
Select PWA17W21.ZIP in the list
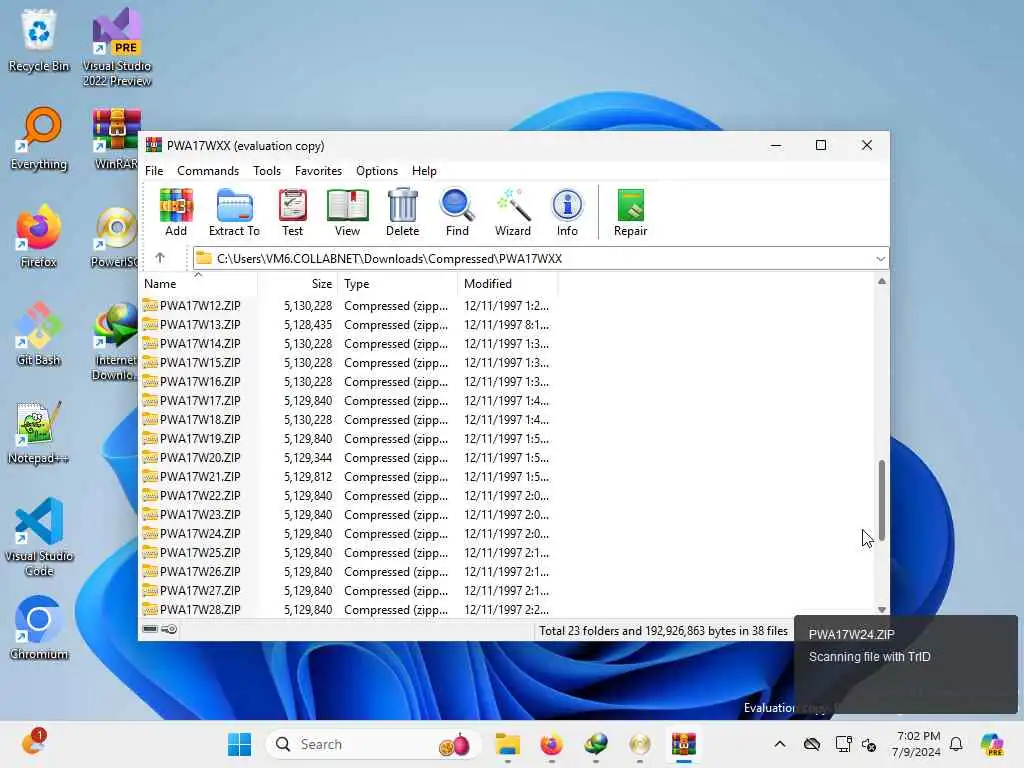point(200,477)
